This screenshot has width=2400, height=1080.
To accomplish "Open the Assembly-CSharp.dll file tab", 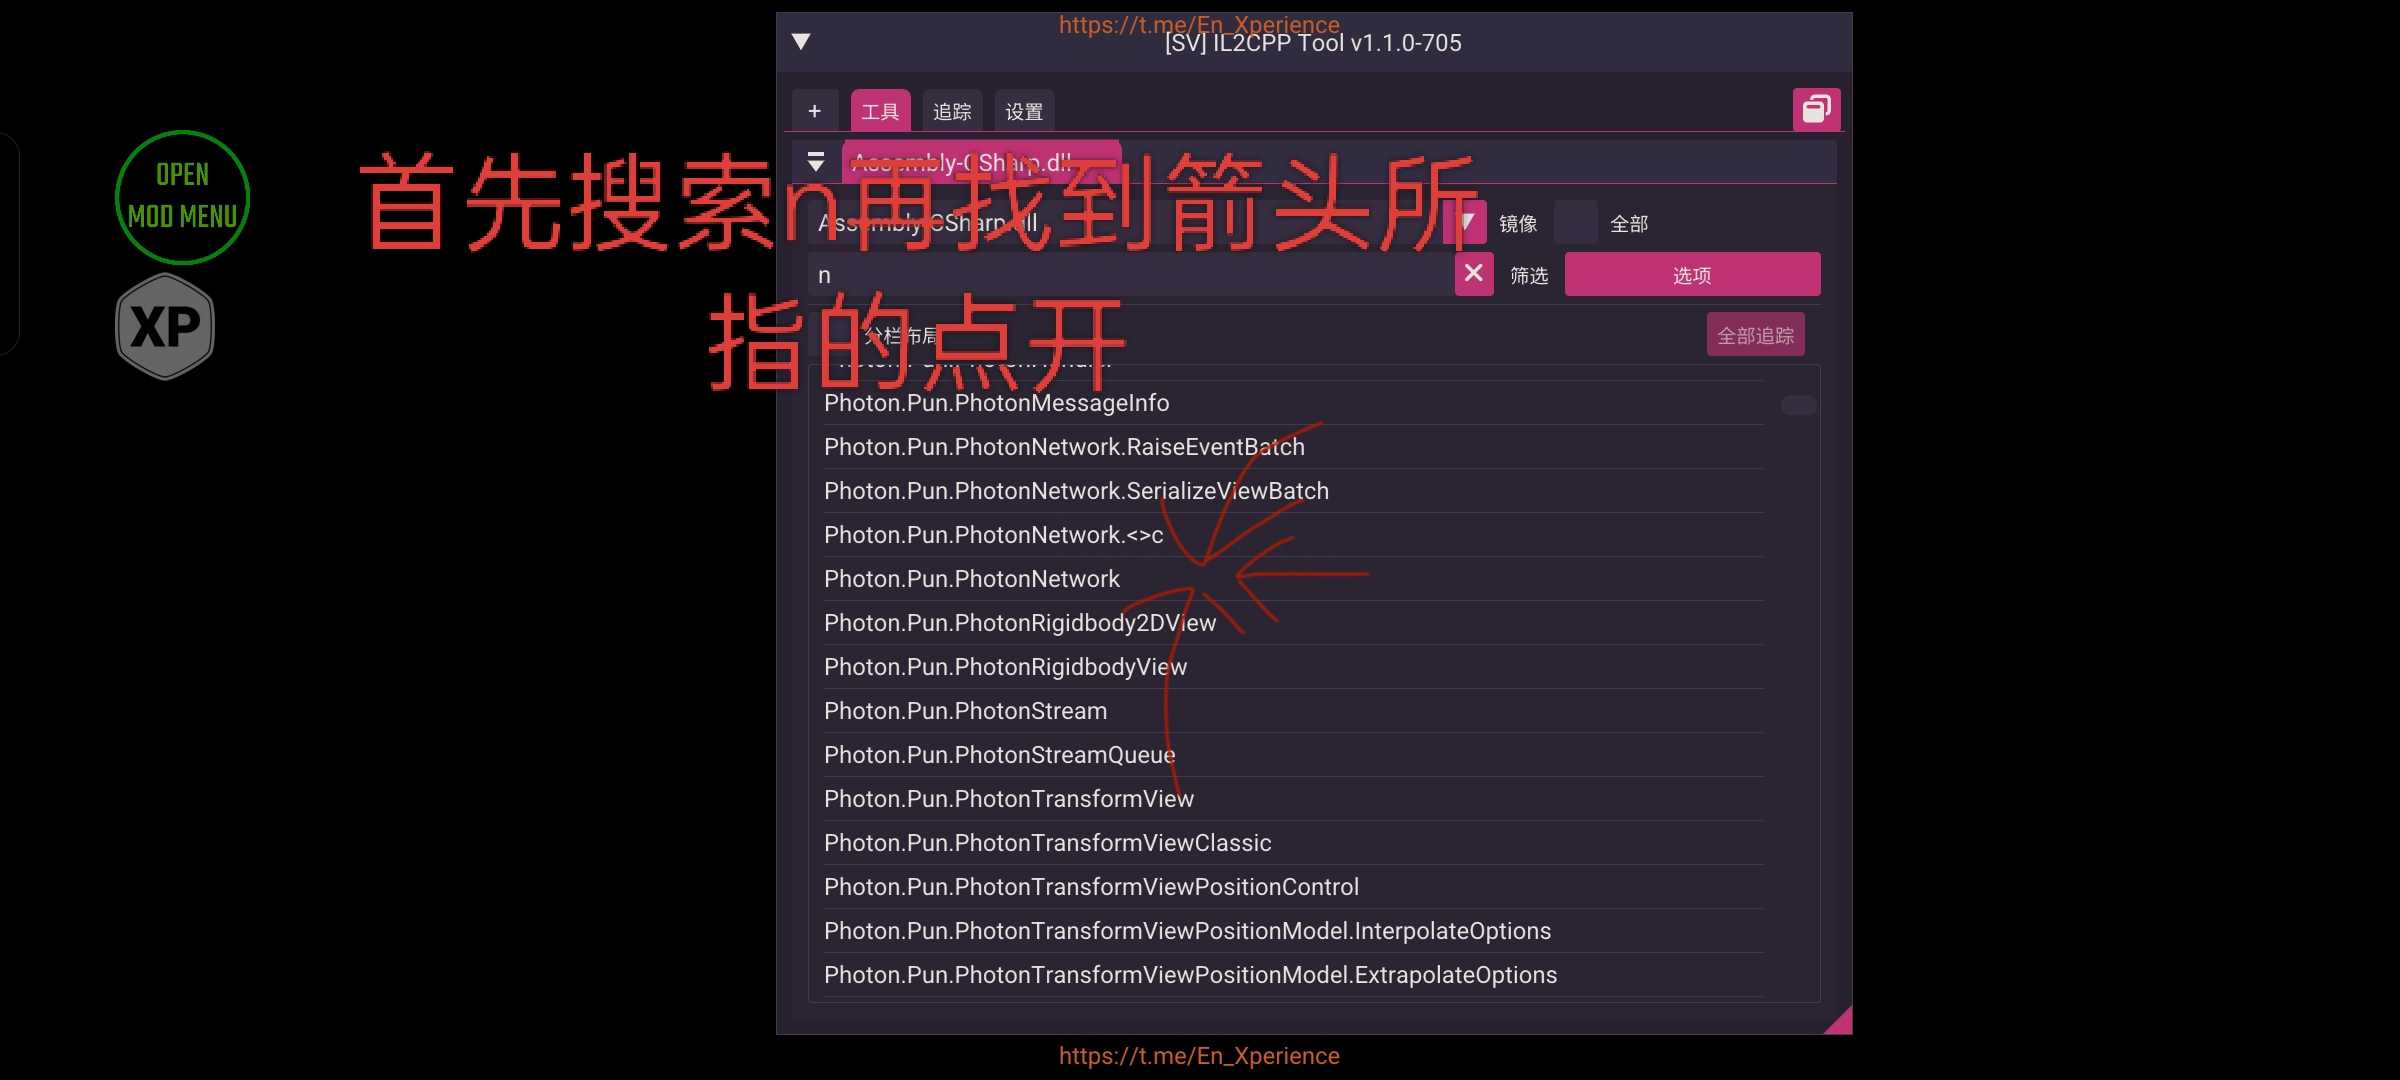I will [x=980, y=162].
